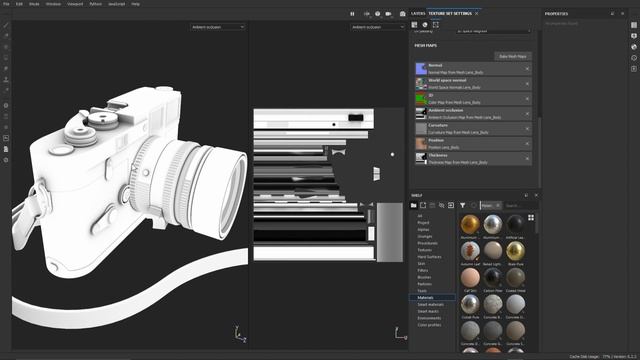Viewport: 640px width, 360px height.
Task: Open the Viewport menu
Action: pos(75,4)
